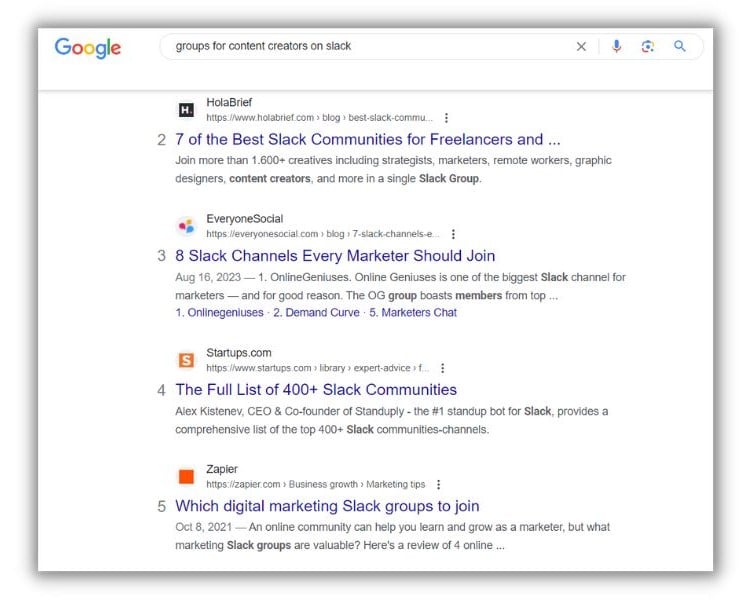Clear the search query with X icon
Viewport: 751px width, 600px height.
pyautogui.click(x=581, y=46)
